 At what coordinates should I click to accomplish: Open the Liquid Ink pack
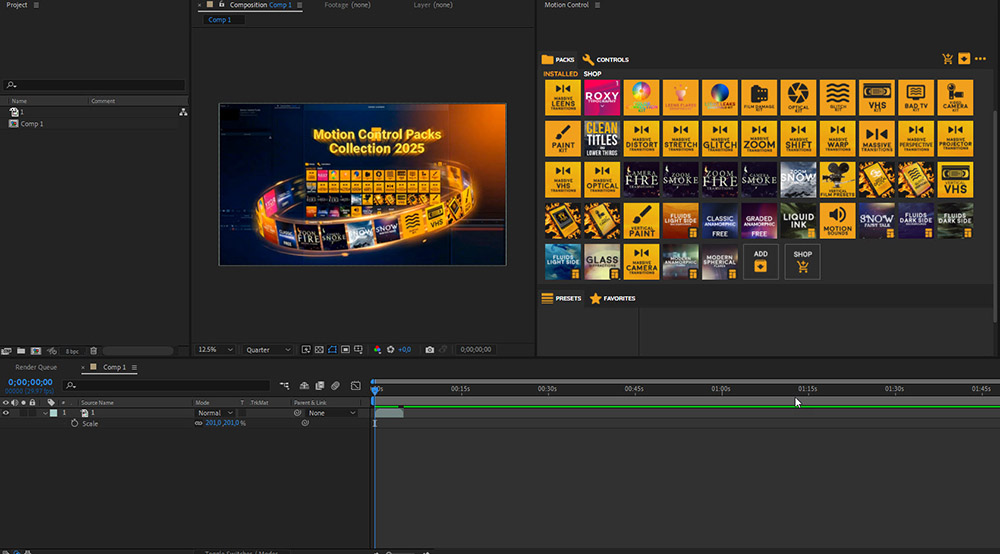tap(798, 220)
